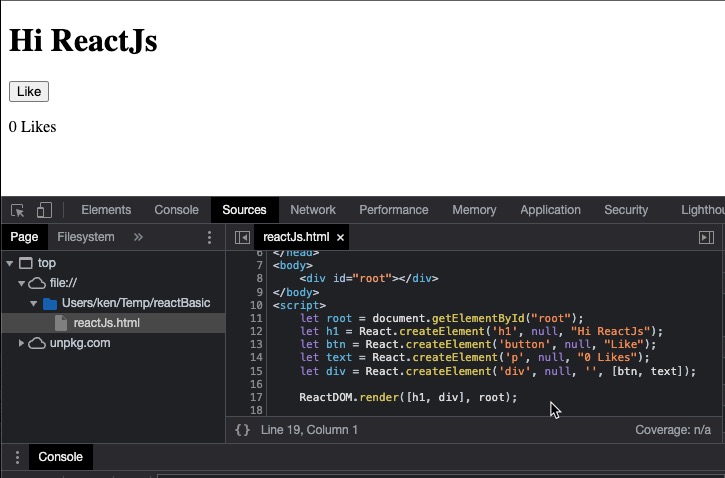Select the Page navigator tab

tap(24, 237)
